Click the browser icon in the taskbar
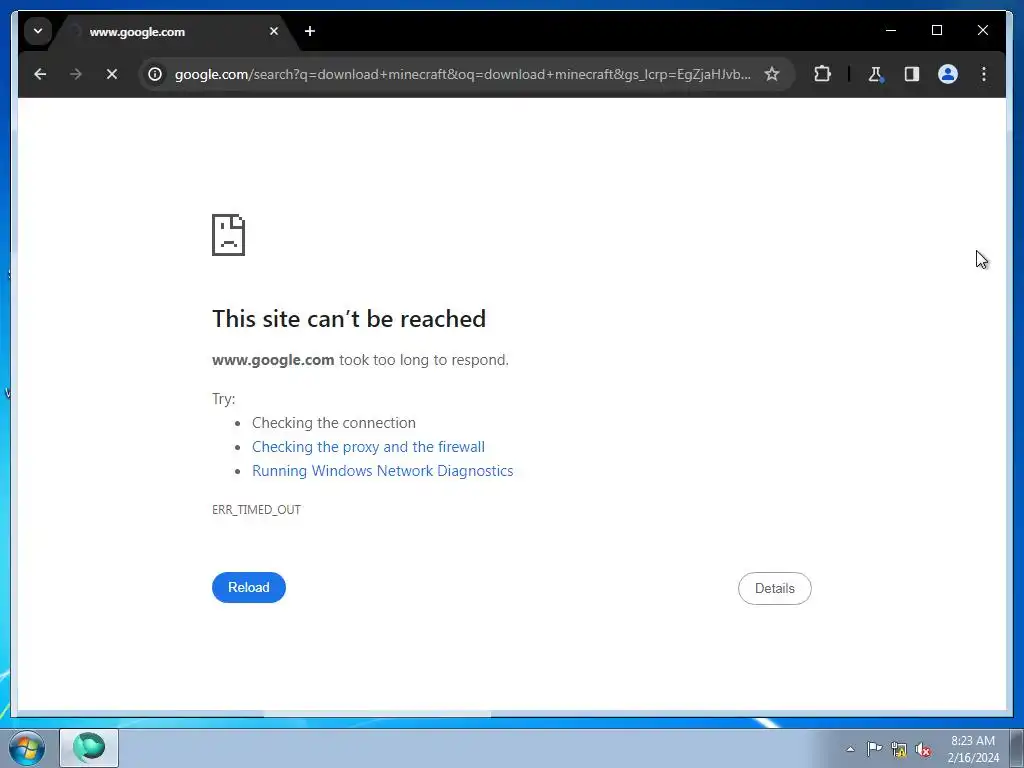Image resolution: width=1024 pixels, height=768 pixels. pyautogui.click(x=89, y=748)
